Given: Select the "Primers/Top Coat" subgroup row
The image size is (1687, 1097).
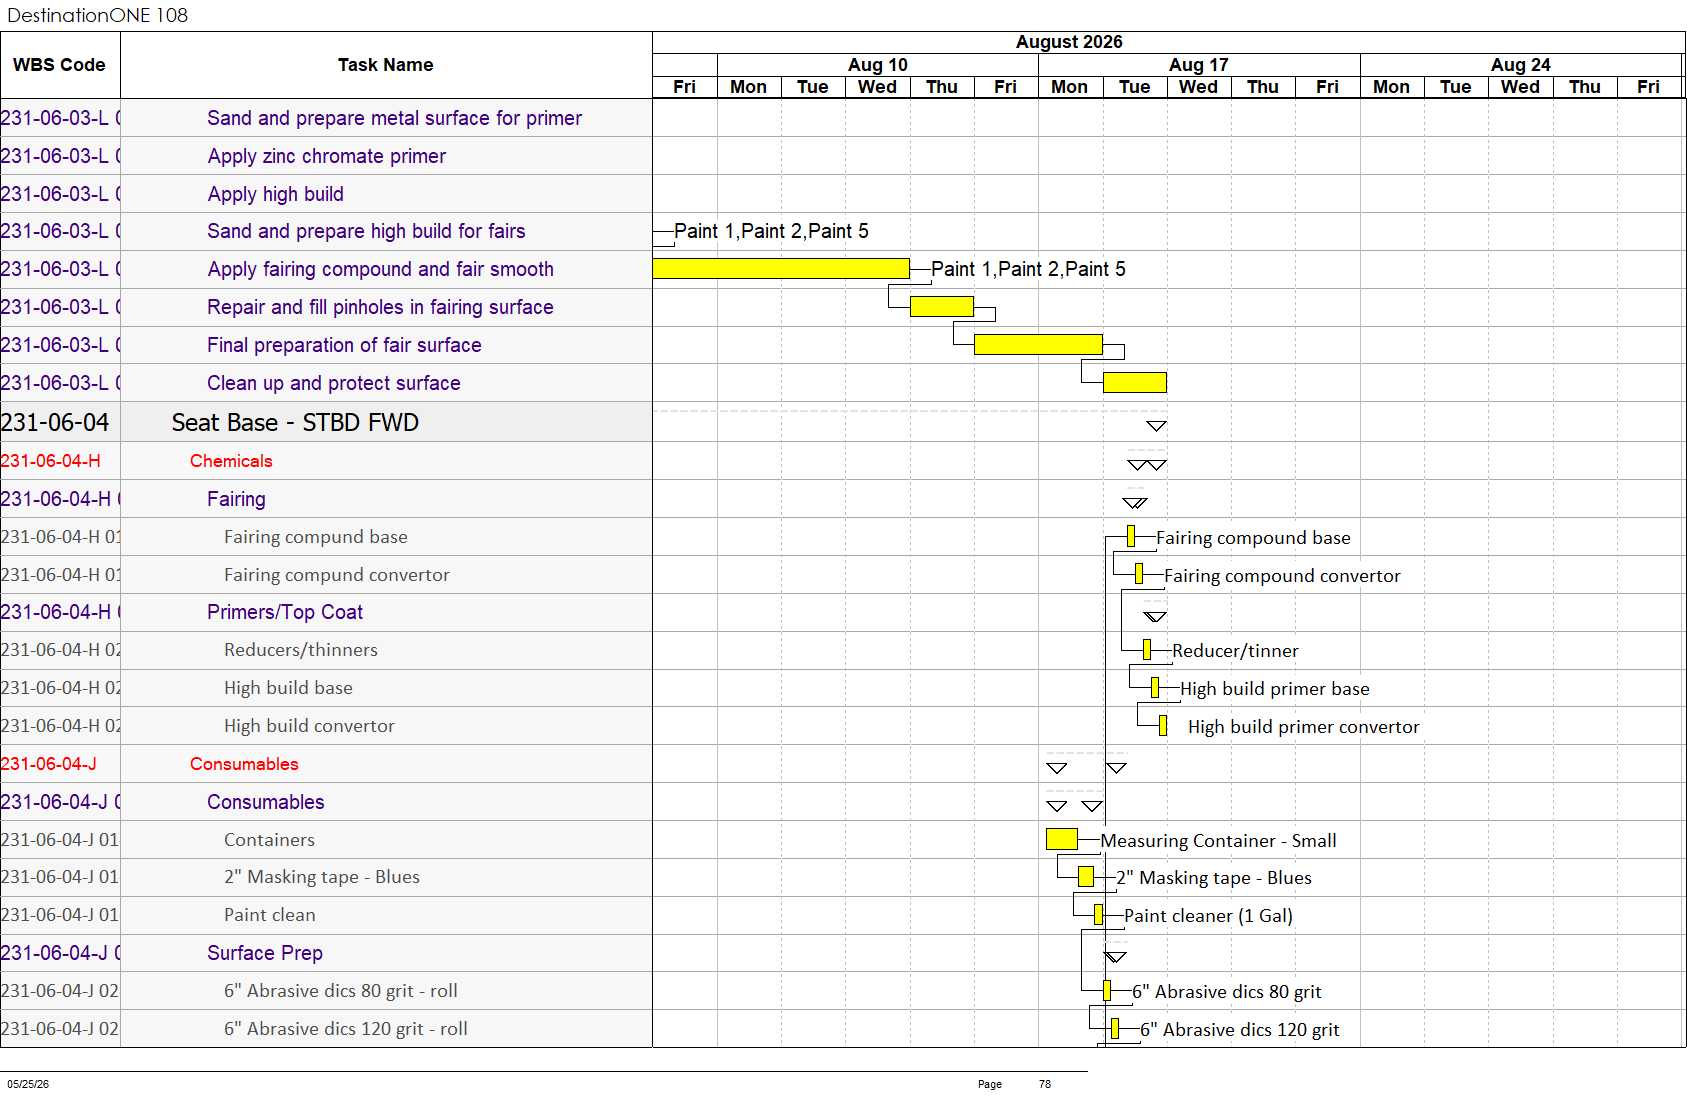Looking at the screenshot, I should [285, 612].
